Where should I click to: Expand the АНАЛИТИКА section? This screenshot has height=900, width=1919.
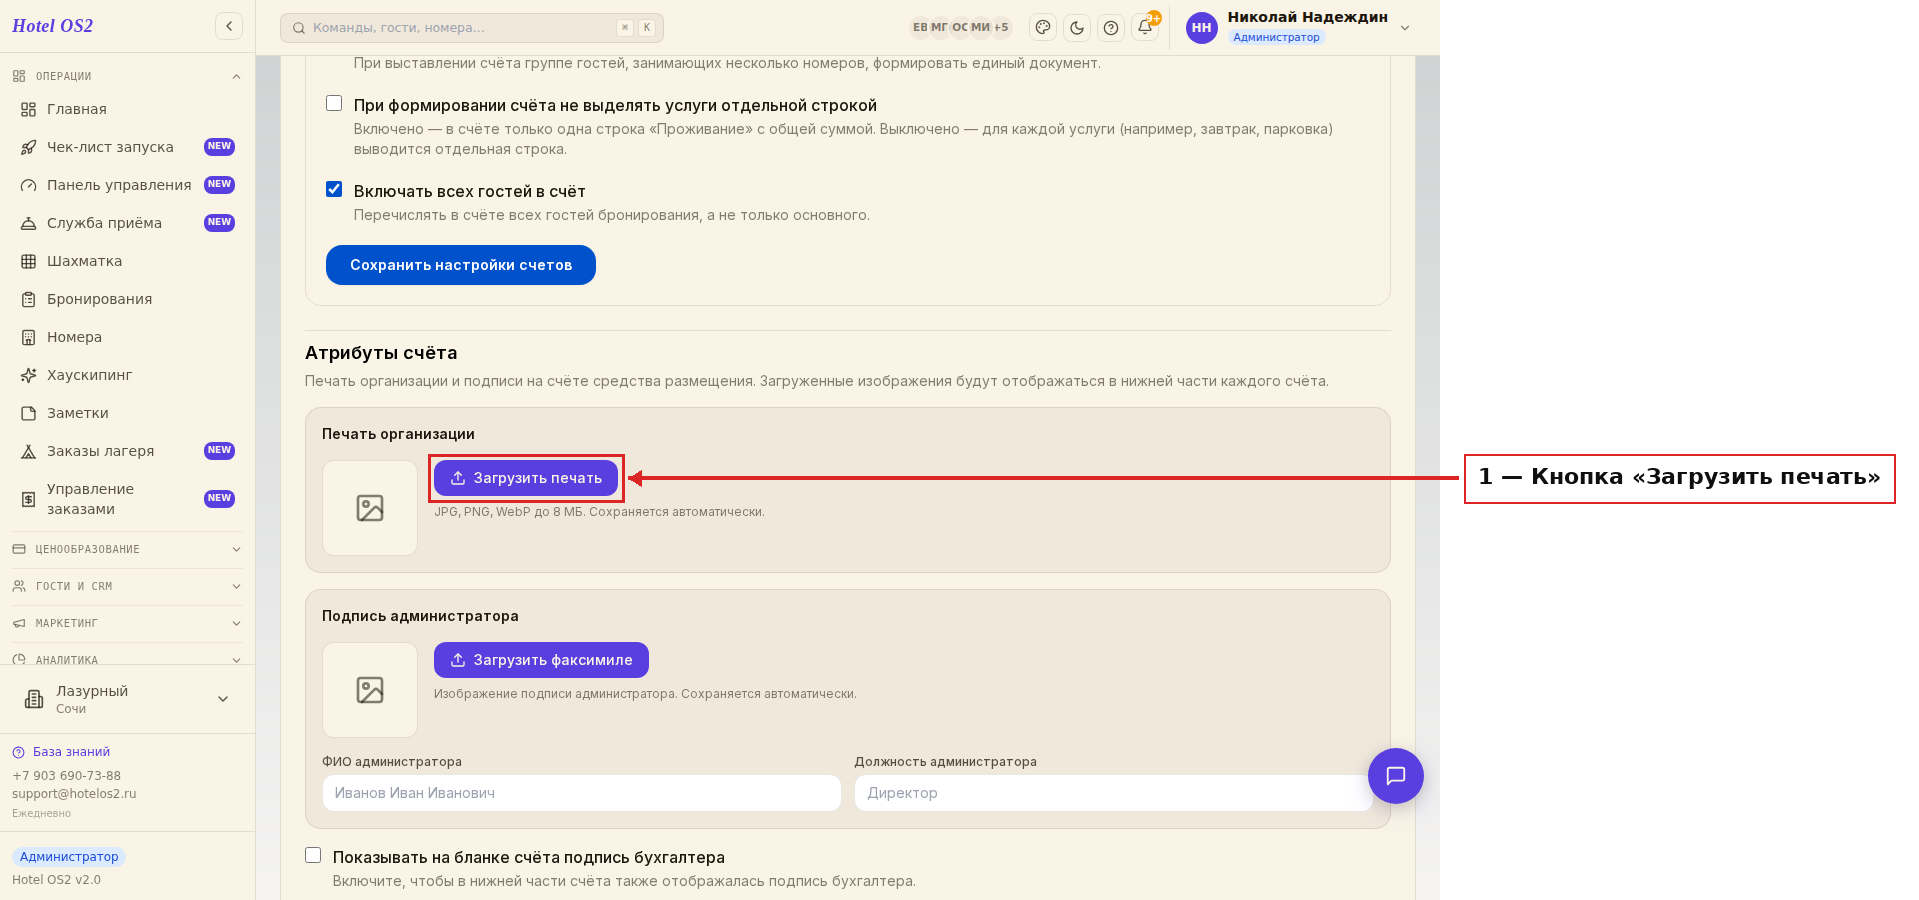tap(127, 659)
